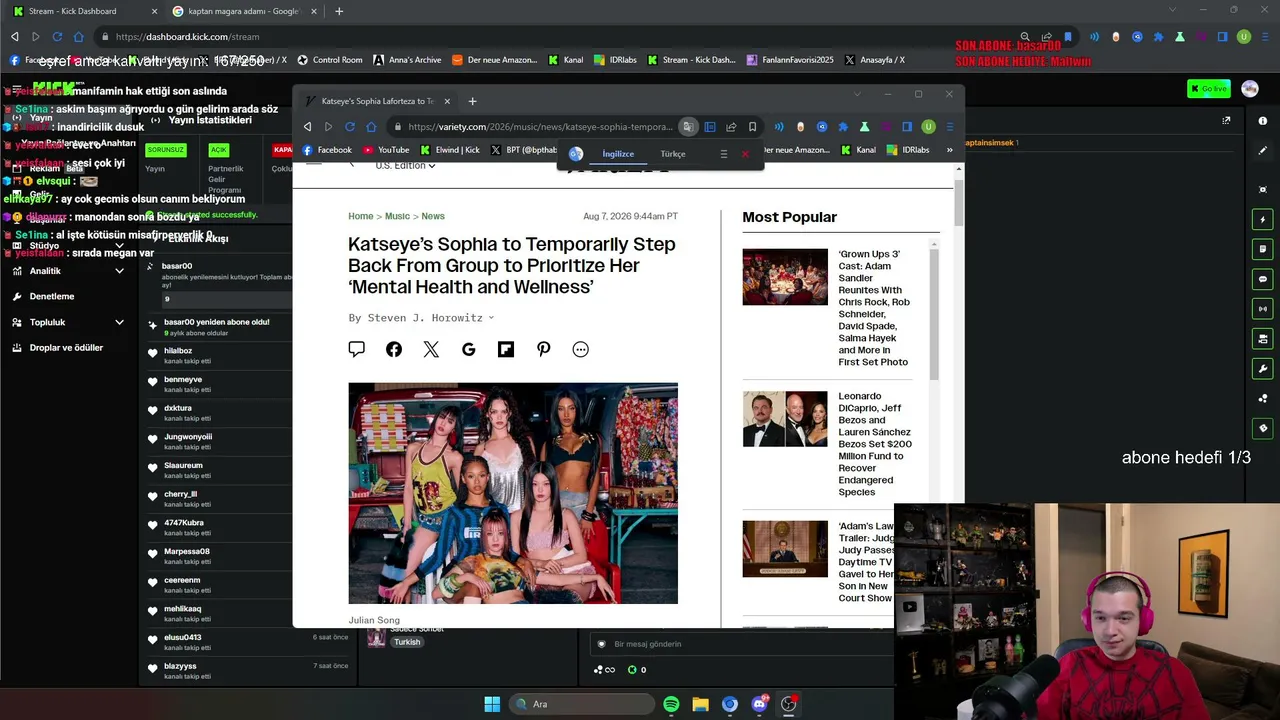
Task: Open the Leonardo DiCaprio, Jeff Bezos article link
Action: tap(875, 444)
